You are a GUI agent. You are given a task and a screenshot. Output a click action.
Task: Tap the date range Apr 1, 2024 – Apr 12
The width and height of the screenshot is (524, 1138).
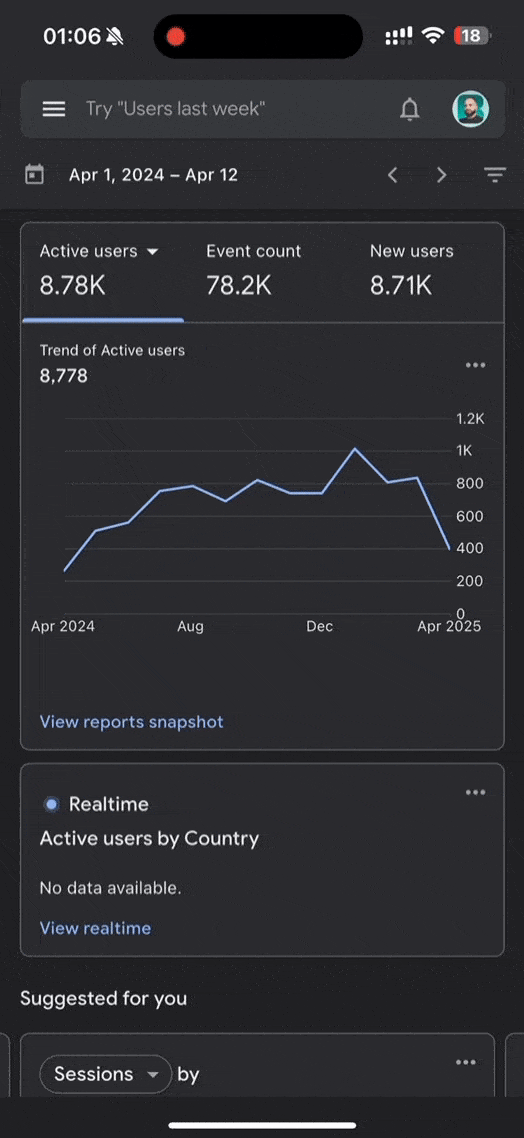click(x=153, y=175)
